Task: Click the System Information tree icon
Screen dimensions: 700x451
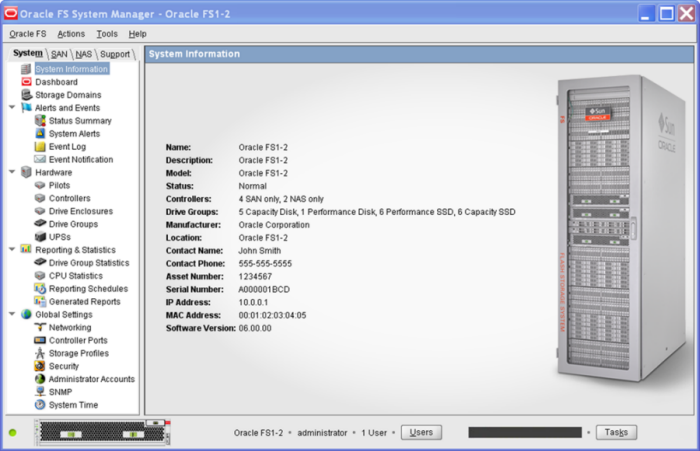Action: 26,69
